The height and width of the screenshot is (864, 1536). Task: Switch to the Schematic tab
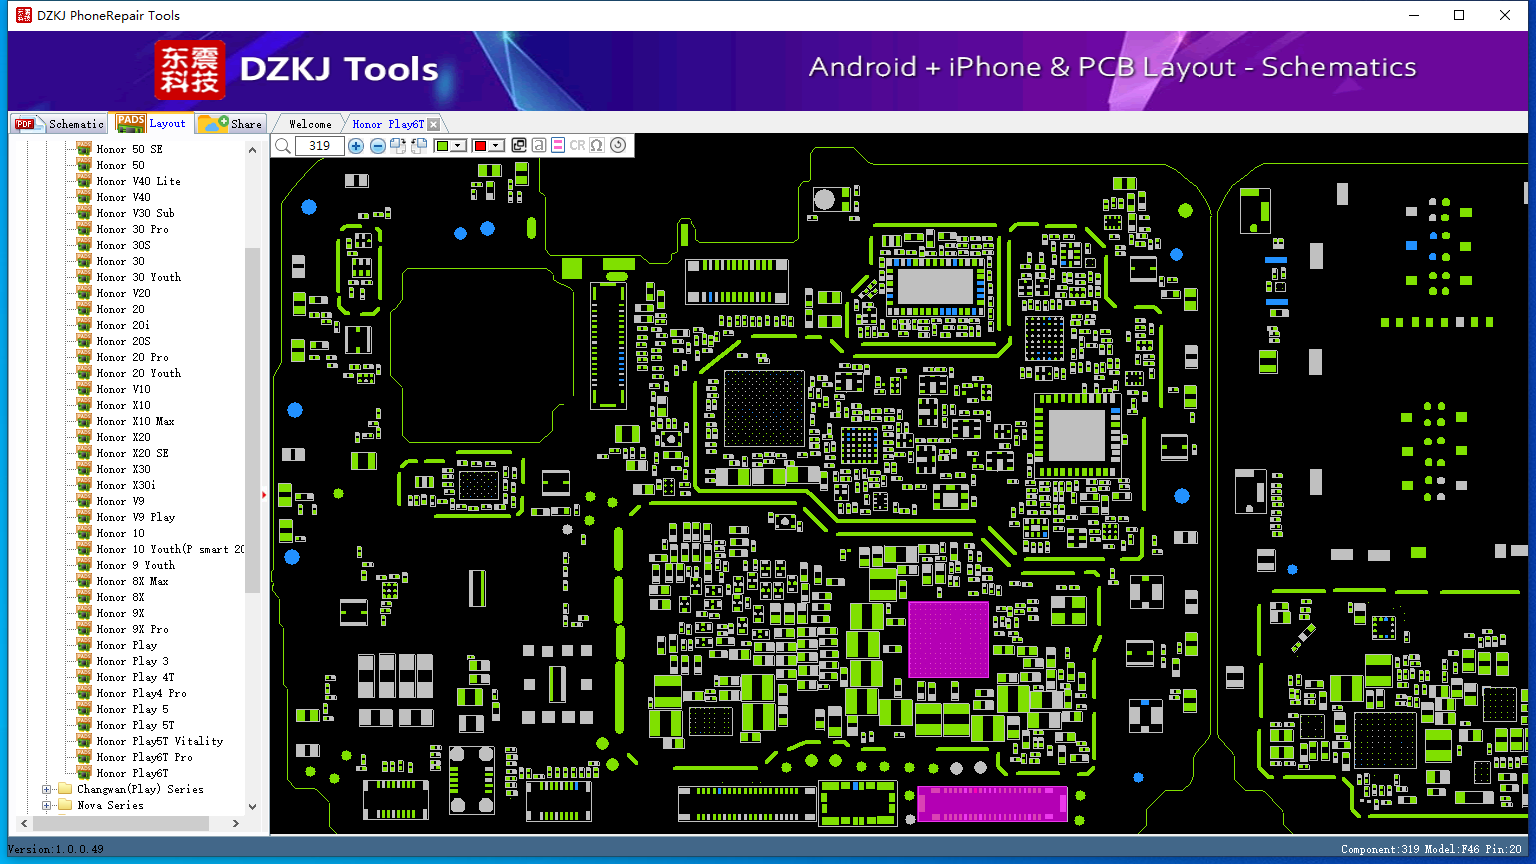(60, 124)
